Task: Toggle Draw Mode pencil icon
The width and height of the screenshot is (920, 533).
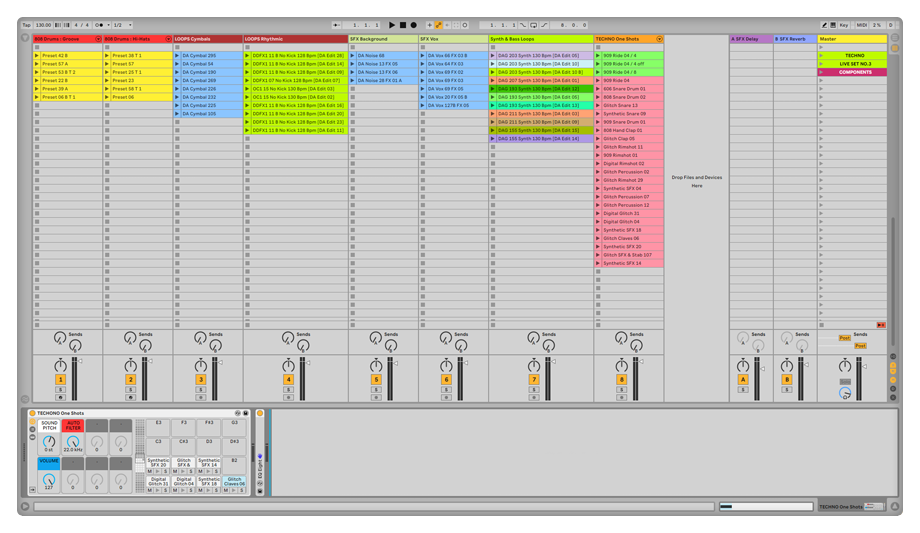Action: tap(824, 25)
